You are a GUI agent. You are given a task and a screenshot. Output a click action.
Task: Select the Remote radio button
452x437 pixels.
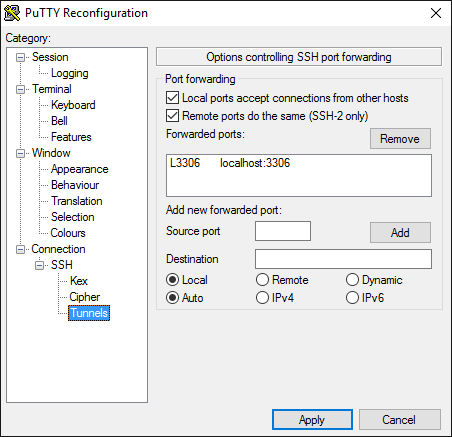(x=262, y=280)
